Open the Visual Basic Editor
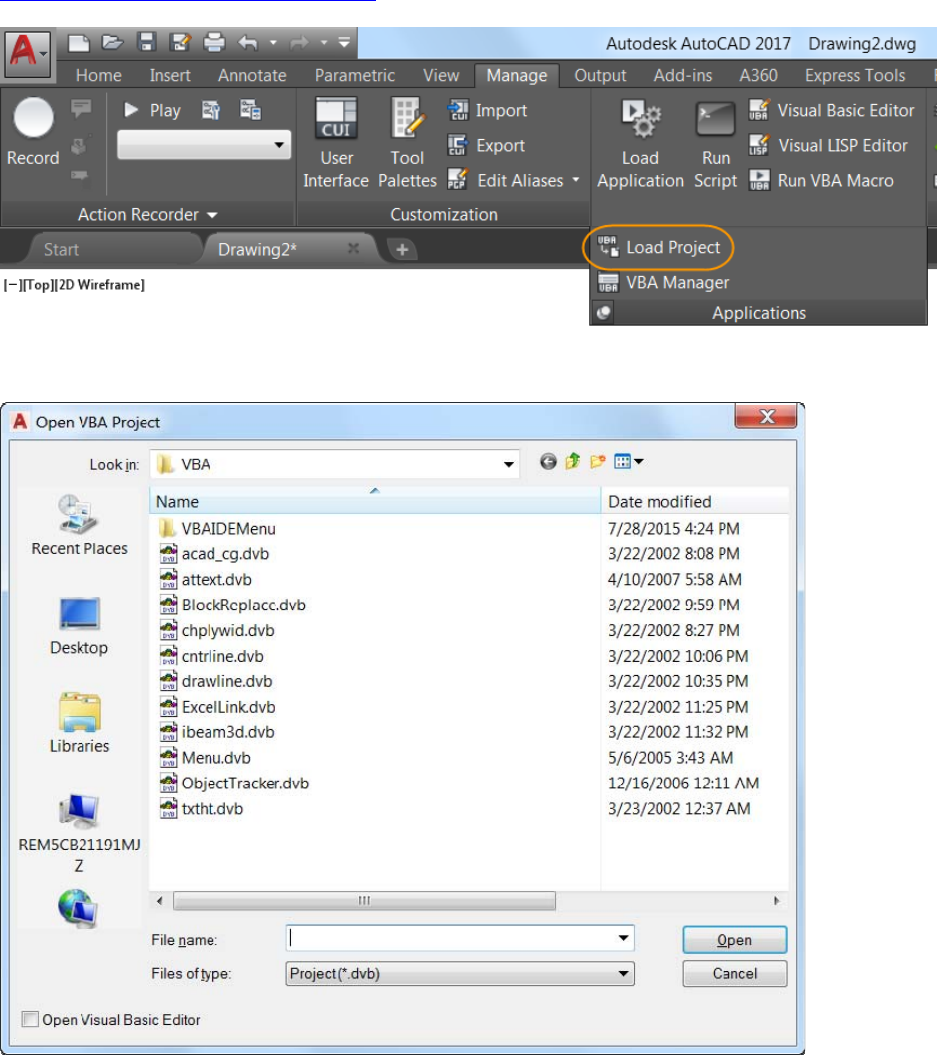The width and height of the screenshot is (937, 1055). point(832,110)
